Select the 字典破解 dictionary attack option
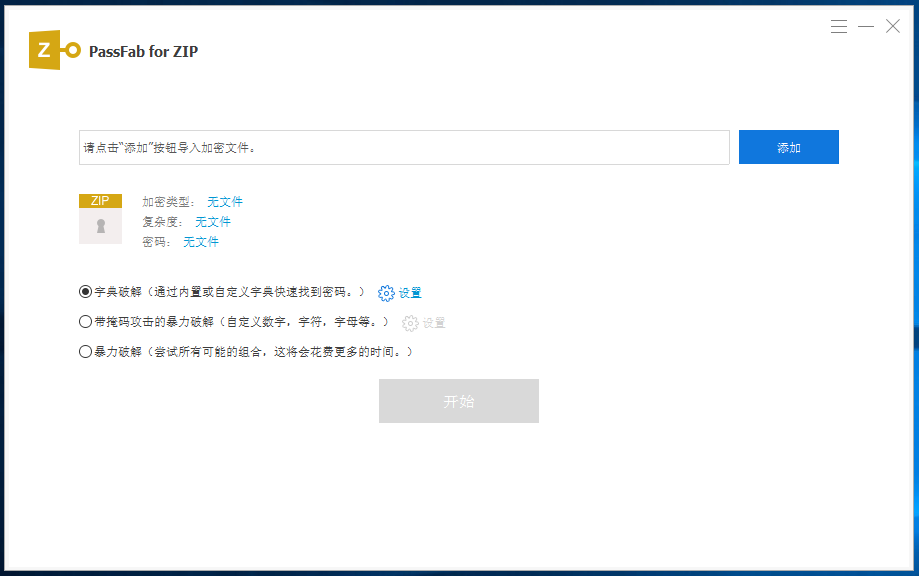 pyautogui.click(x=85, y=292)
